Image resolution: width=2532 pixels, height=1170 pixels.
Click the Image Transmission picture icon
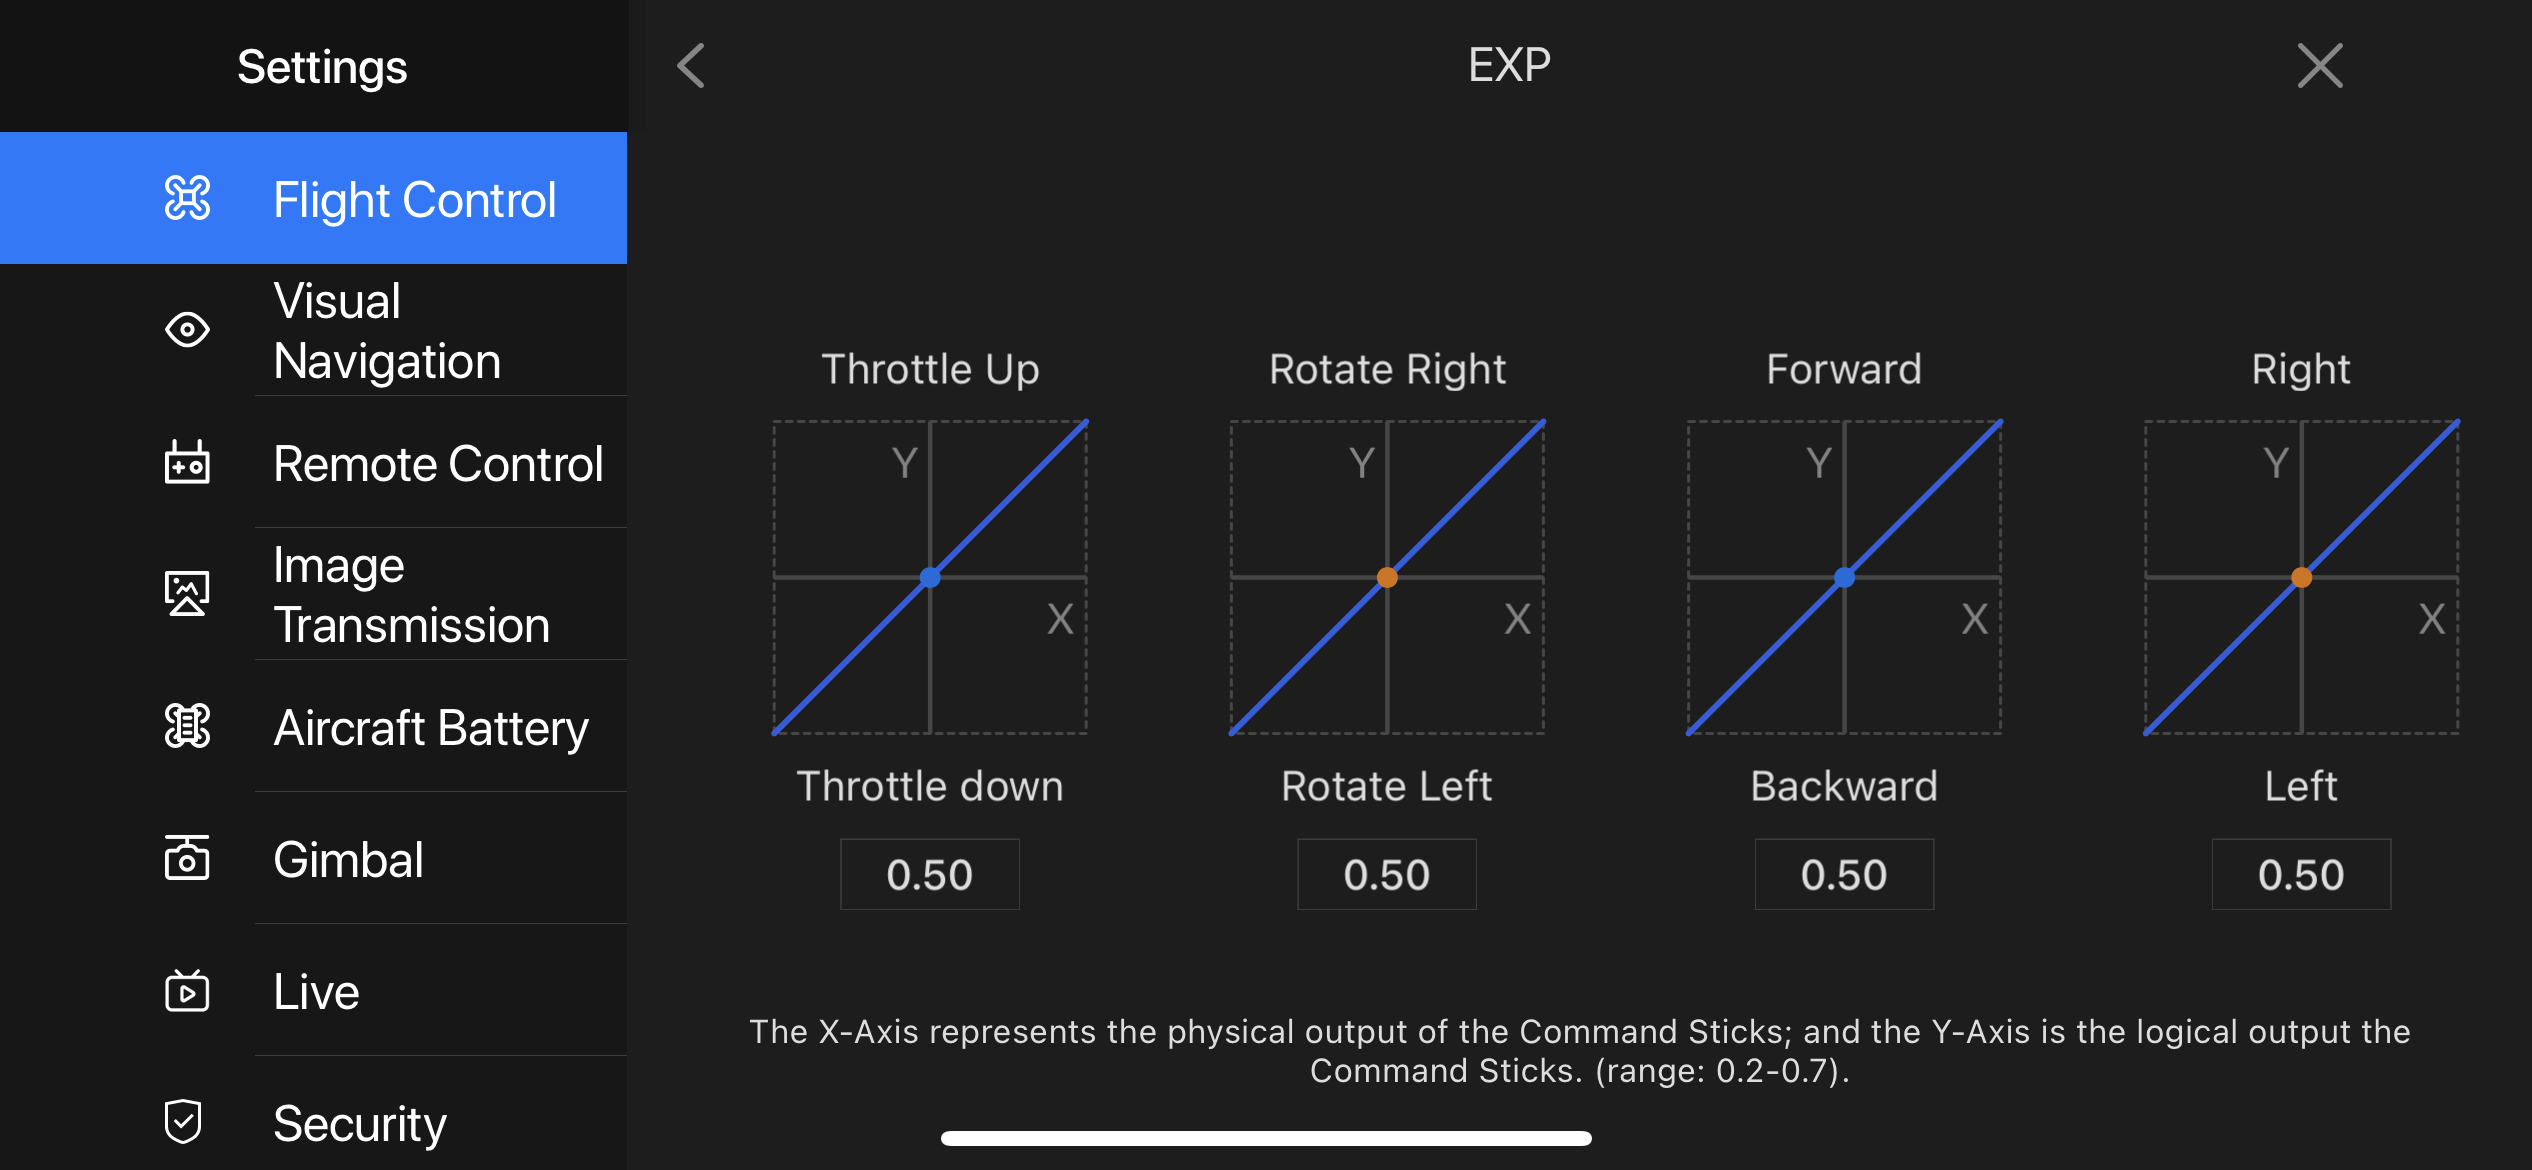click(187, 593)
